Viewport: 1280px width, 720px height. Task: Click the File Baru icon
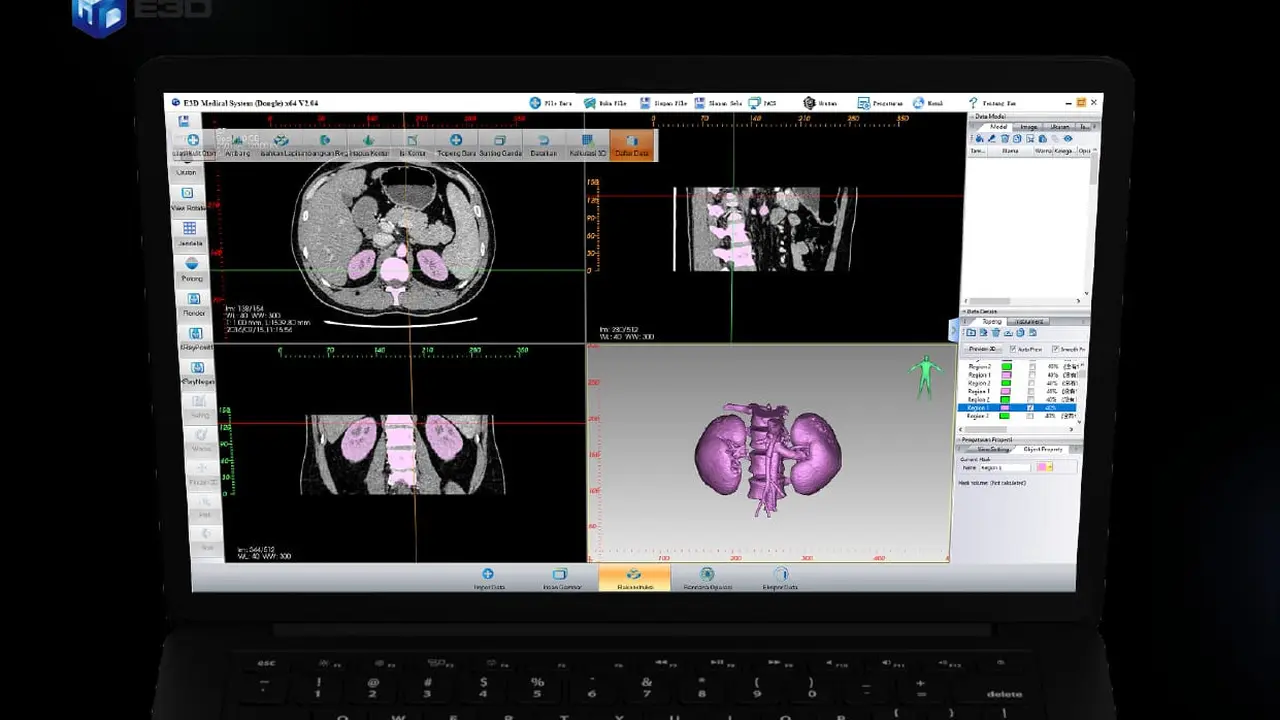tap(535, 103)
